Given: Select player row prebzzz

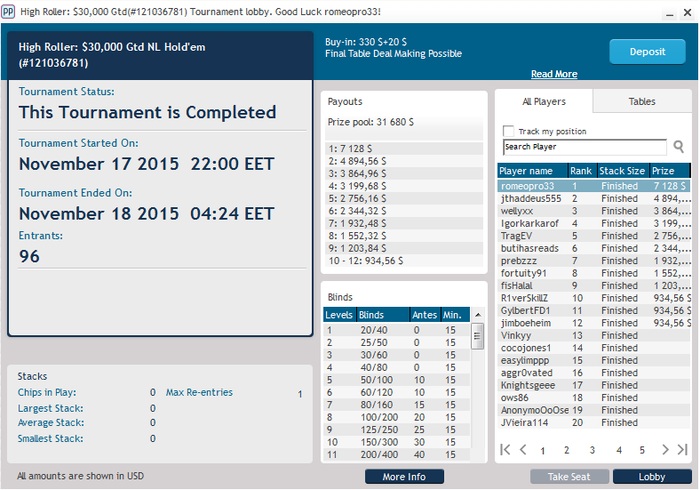Looking at the screenshot, I should click(x=594, y=261).
